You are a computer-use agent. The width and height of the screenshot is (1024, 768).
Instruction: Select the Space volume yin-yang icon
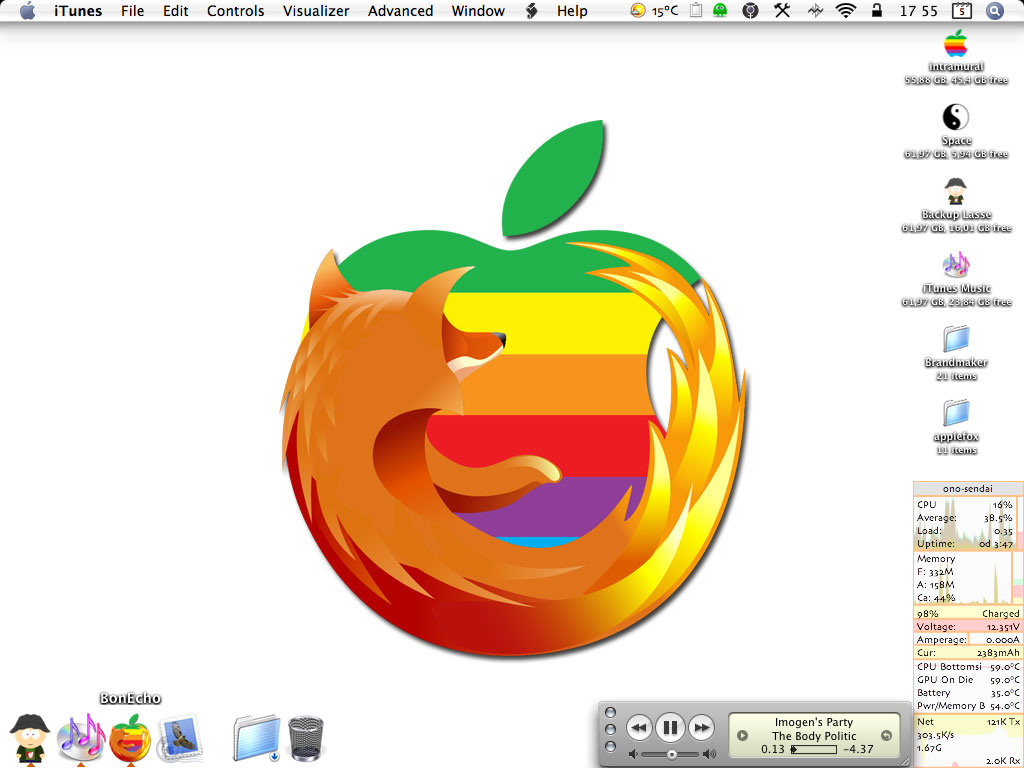click(955, 118)
